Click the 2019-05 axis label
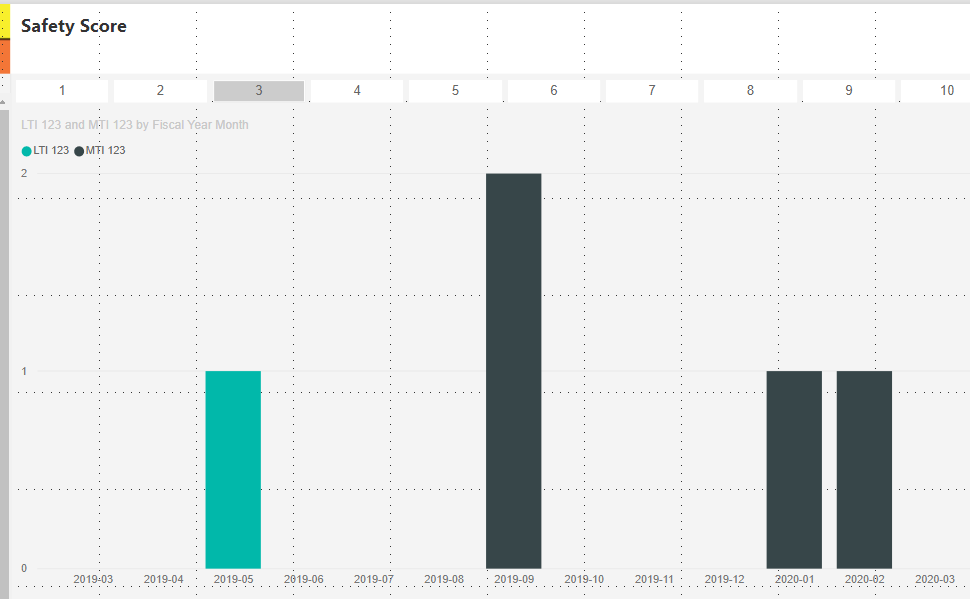 [233, 579]
